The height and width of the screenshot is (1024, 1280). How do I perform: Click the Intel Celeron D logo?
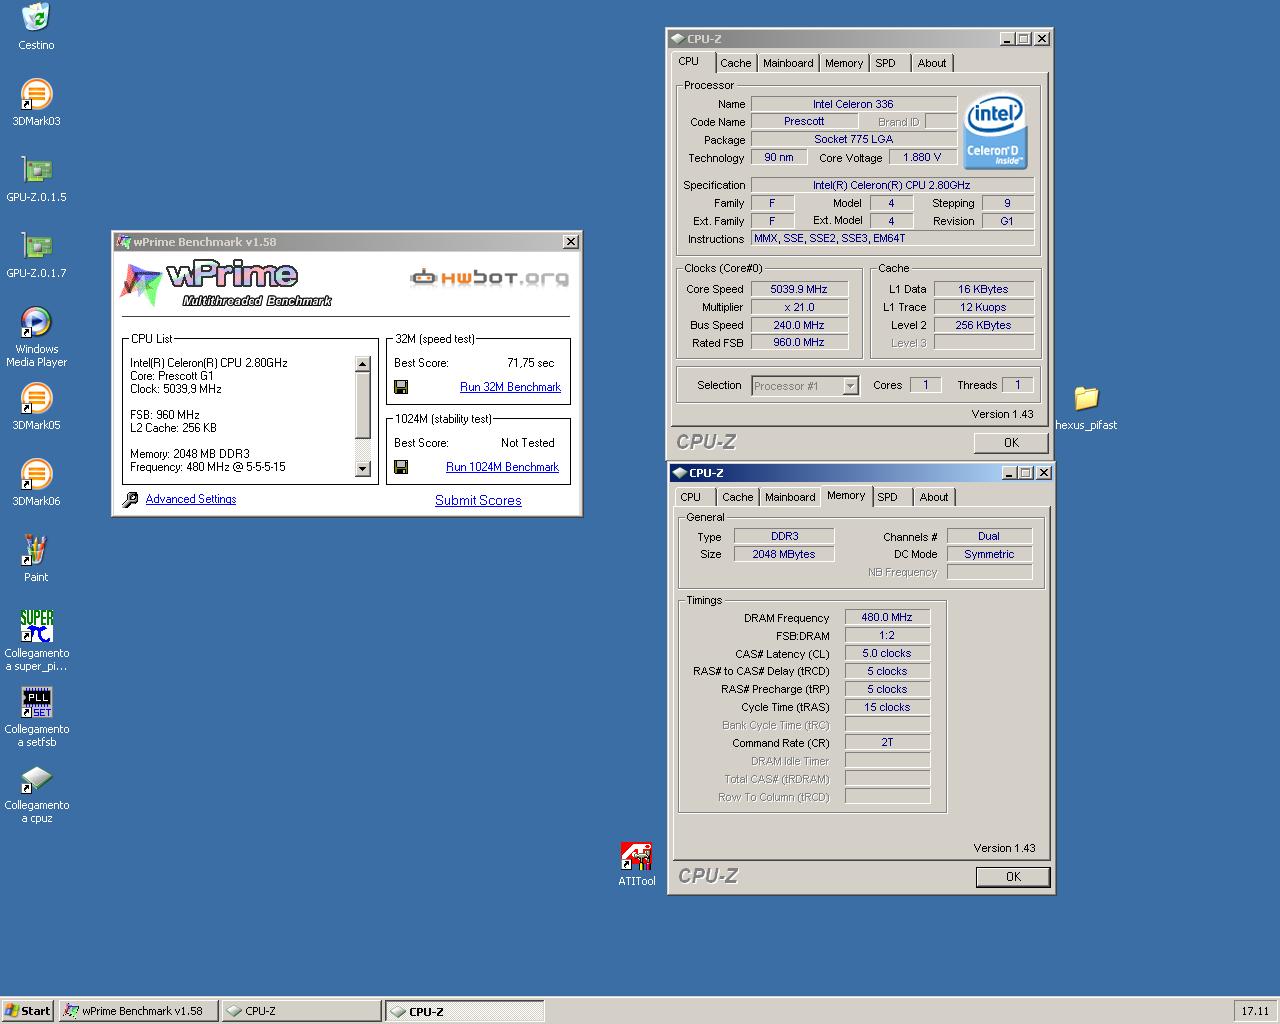995,131
